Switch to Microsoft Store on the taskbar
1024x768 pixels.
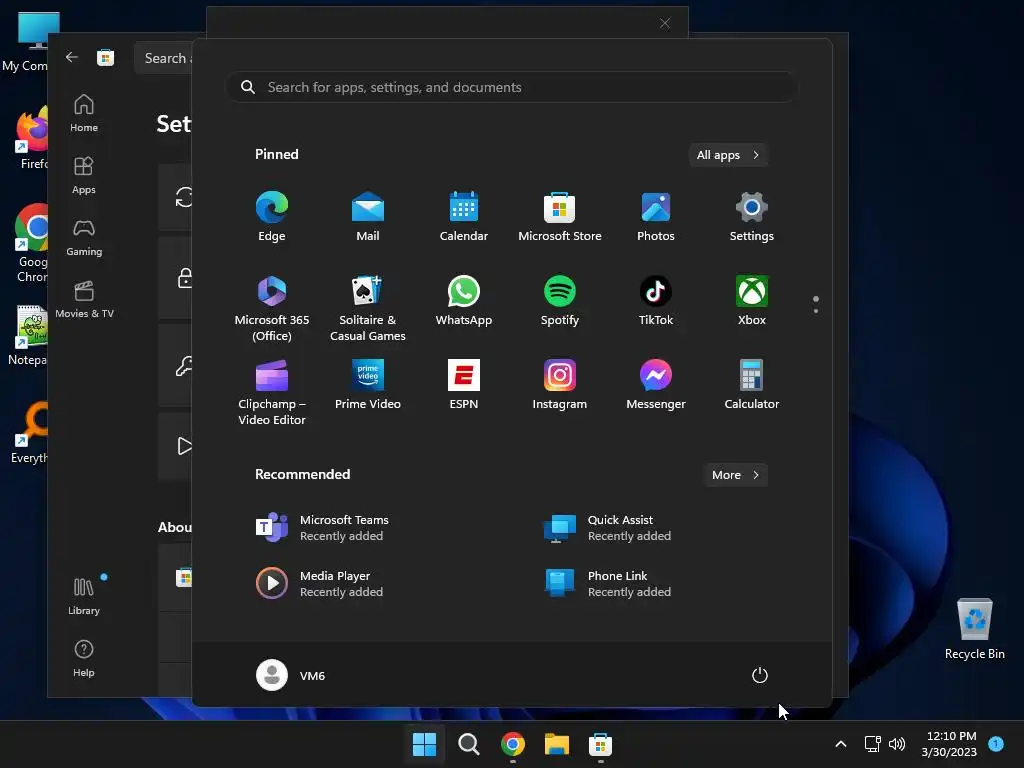(x=600, y=744)
